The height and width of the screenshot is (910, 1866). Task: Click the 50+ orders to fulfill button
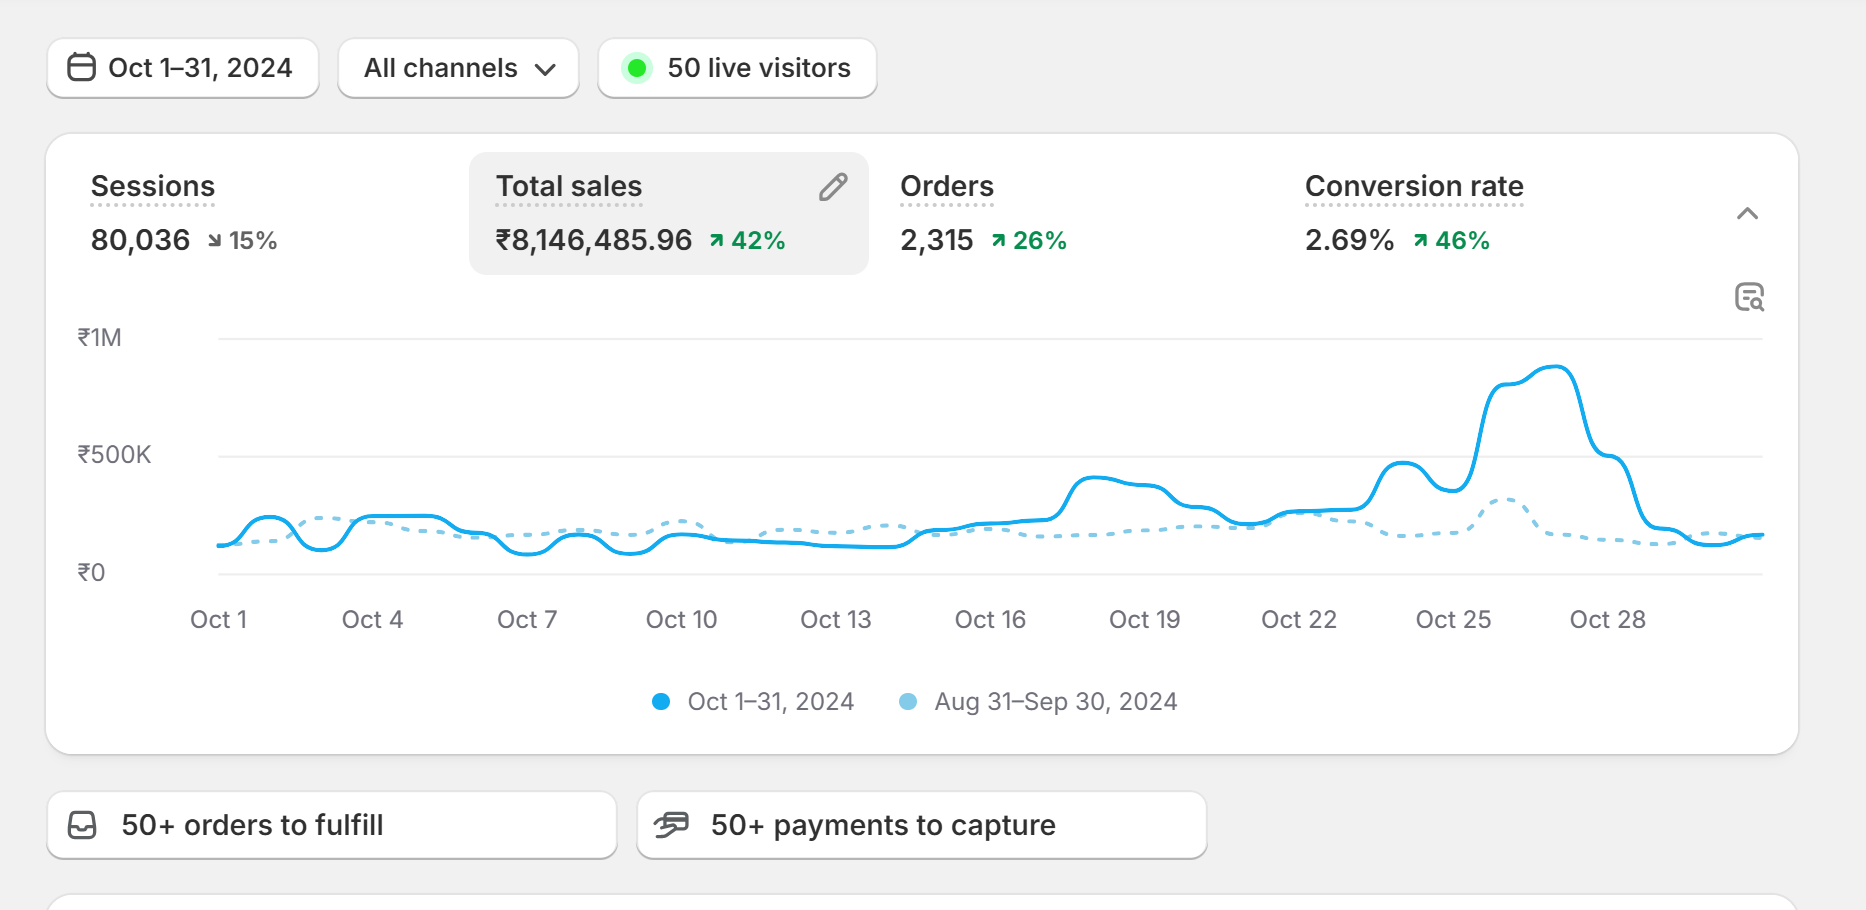point(331,825)
